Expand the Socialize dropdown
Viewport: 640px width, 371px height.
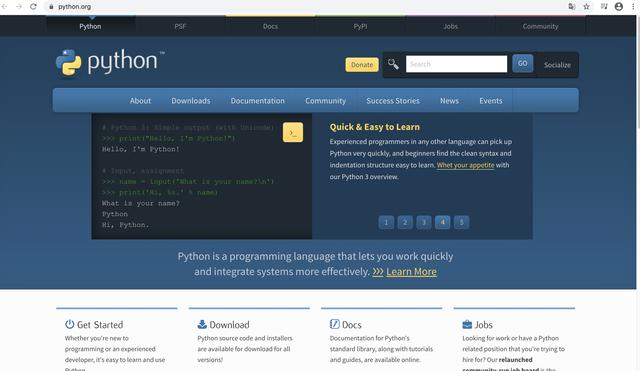point(557,64)
